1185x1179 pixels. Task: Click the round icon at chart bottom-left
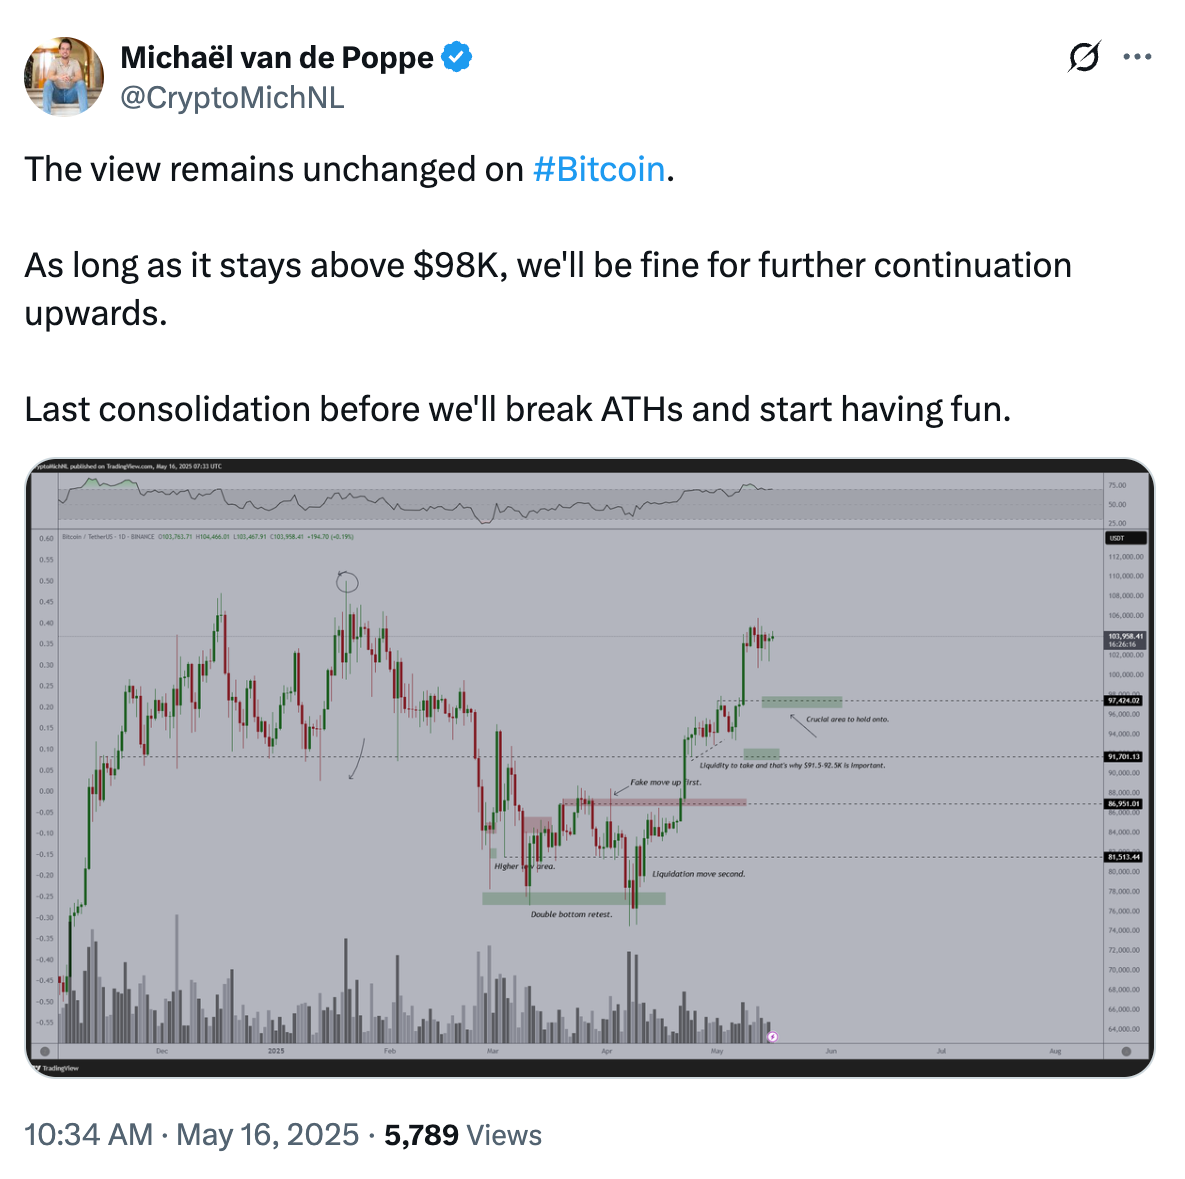click(44, 1051)
